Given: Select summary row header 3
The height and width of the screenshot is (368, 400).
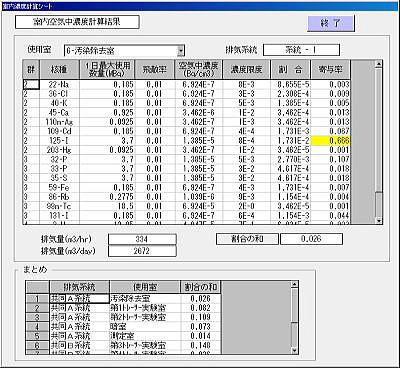Looking at the screenshot, I should (x=37, y=317).
